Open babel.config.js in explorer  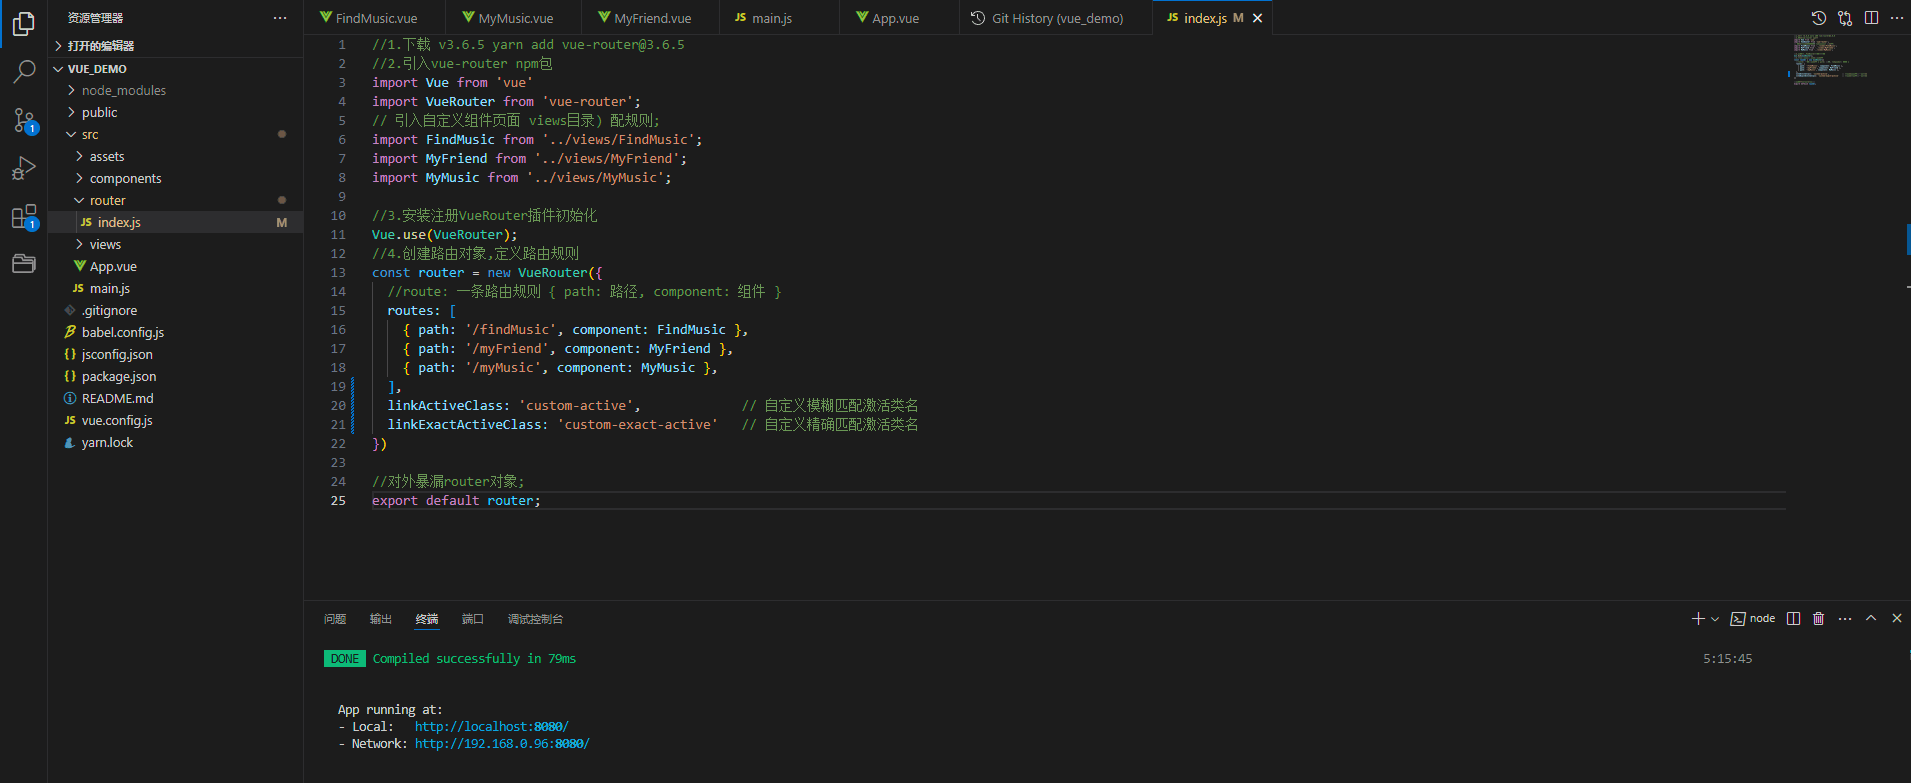pyautogui.click(x=175, y=333)
